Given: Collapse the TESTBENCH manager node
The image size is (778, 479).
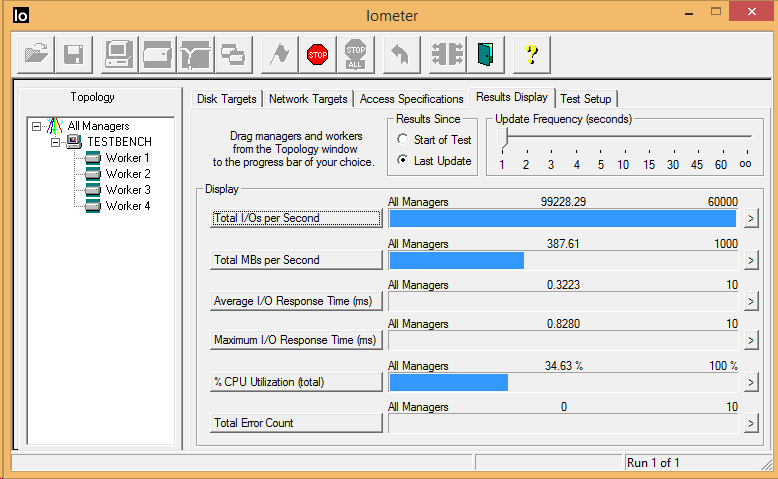Looking at the screenshot, I should 56,142.
